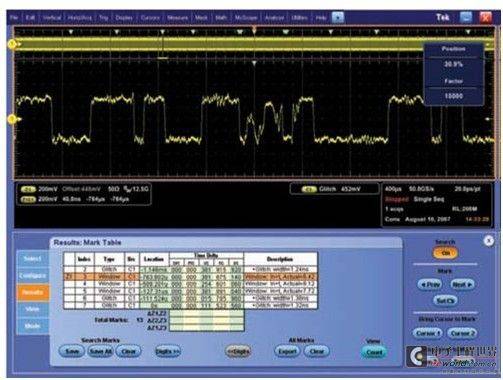Jump to the Next mark
The width and height of the screenshot is (503, 380).
coord(462,284)
